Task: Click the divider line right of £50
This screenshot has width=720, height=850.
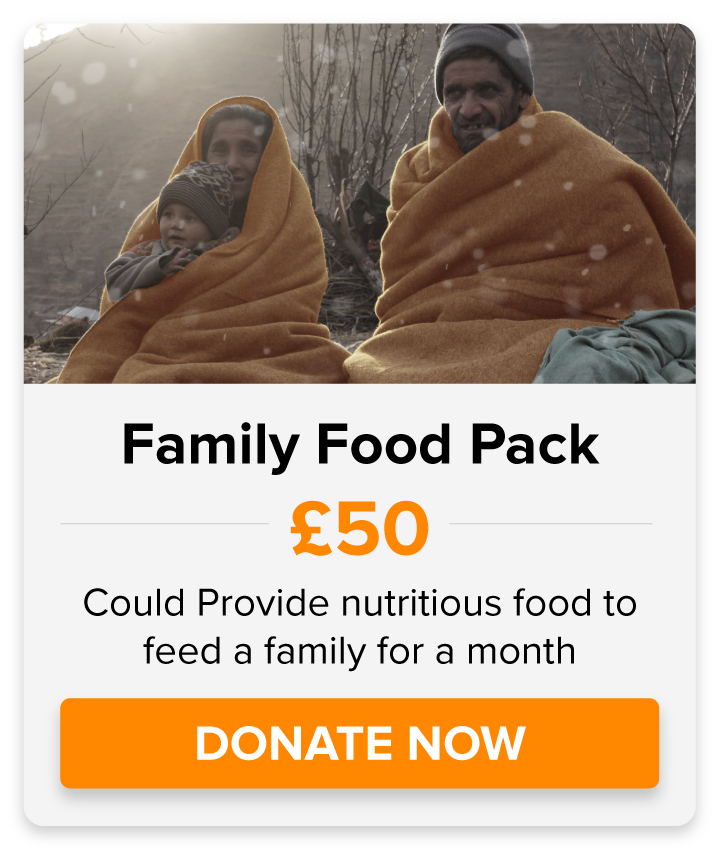Action: (x=551, y=524)
